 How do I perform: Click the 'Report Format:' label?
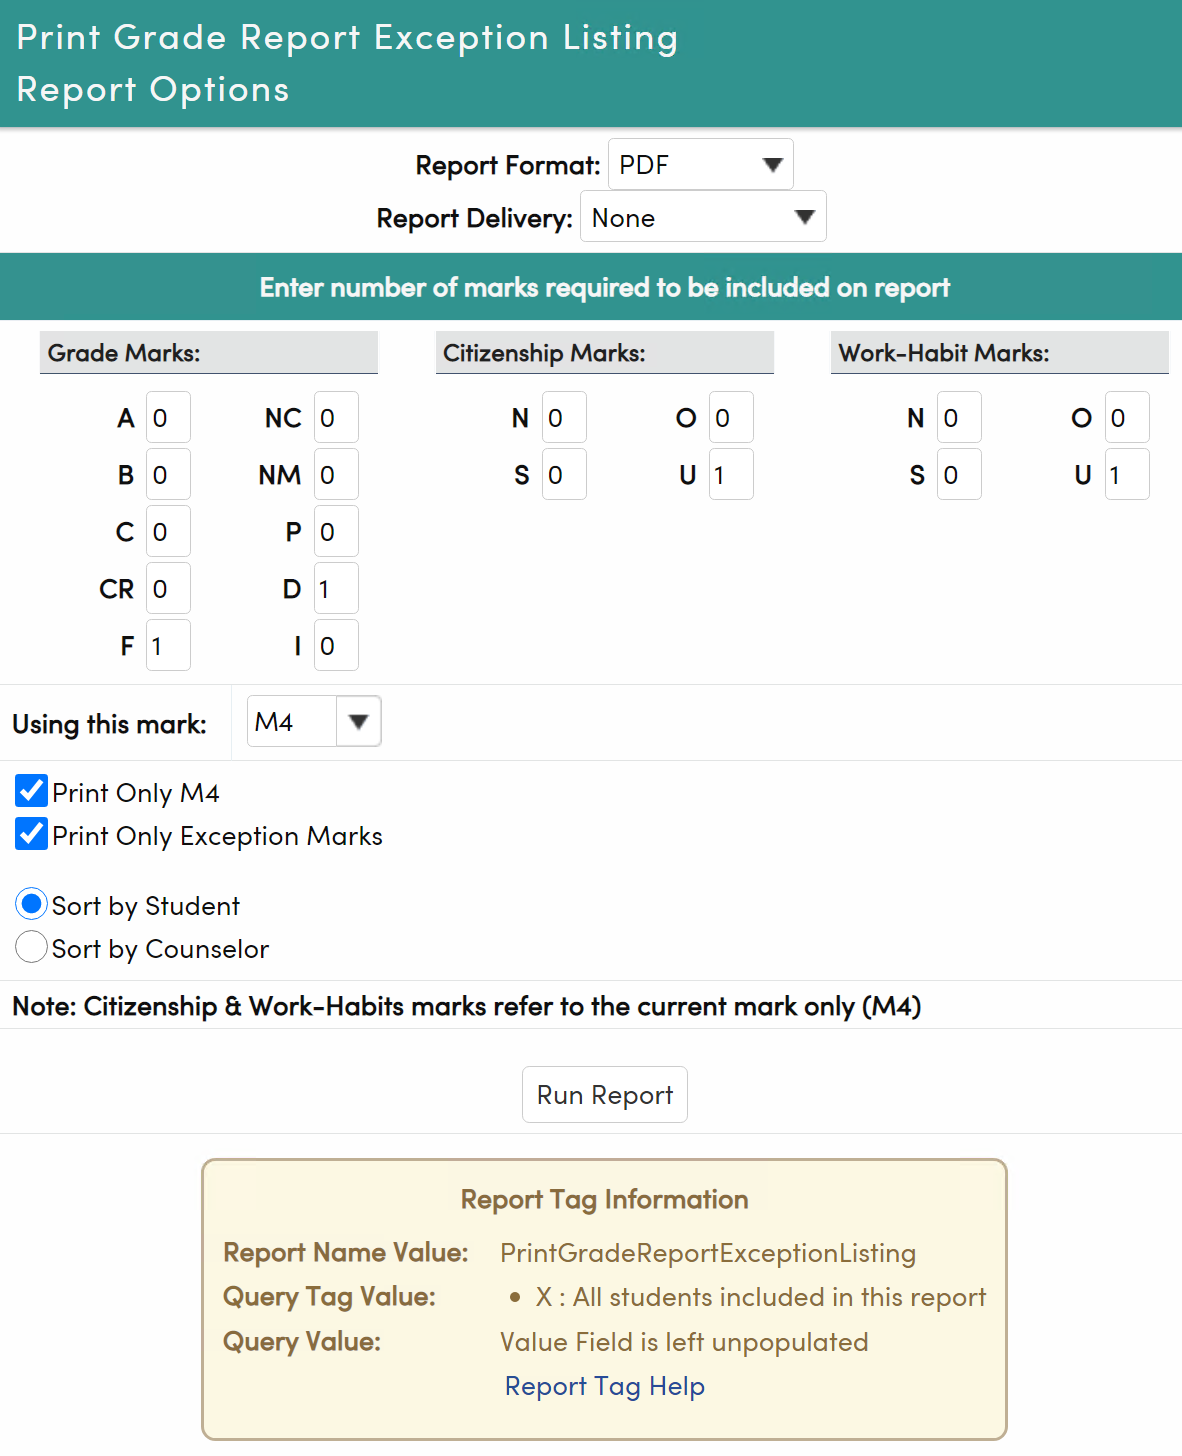coord(508,165)
